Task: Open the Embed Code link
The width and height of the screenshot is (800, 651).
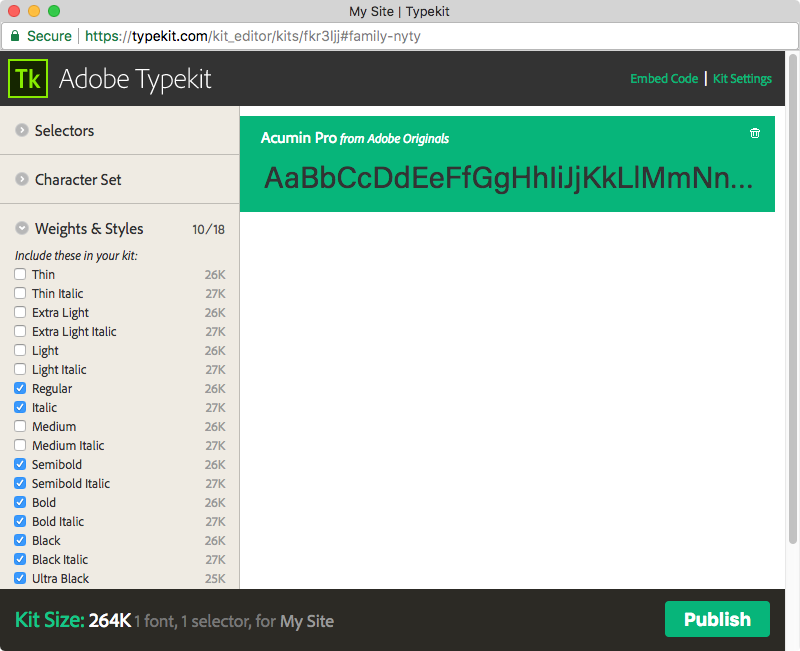Action: [664, 79]
